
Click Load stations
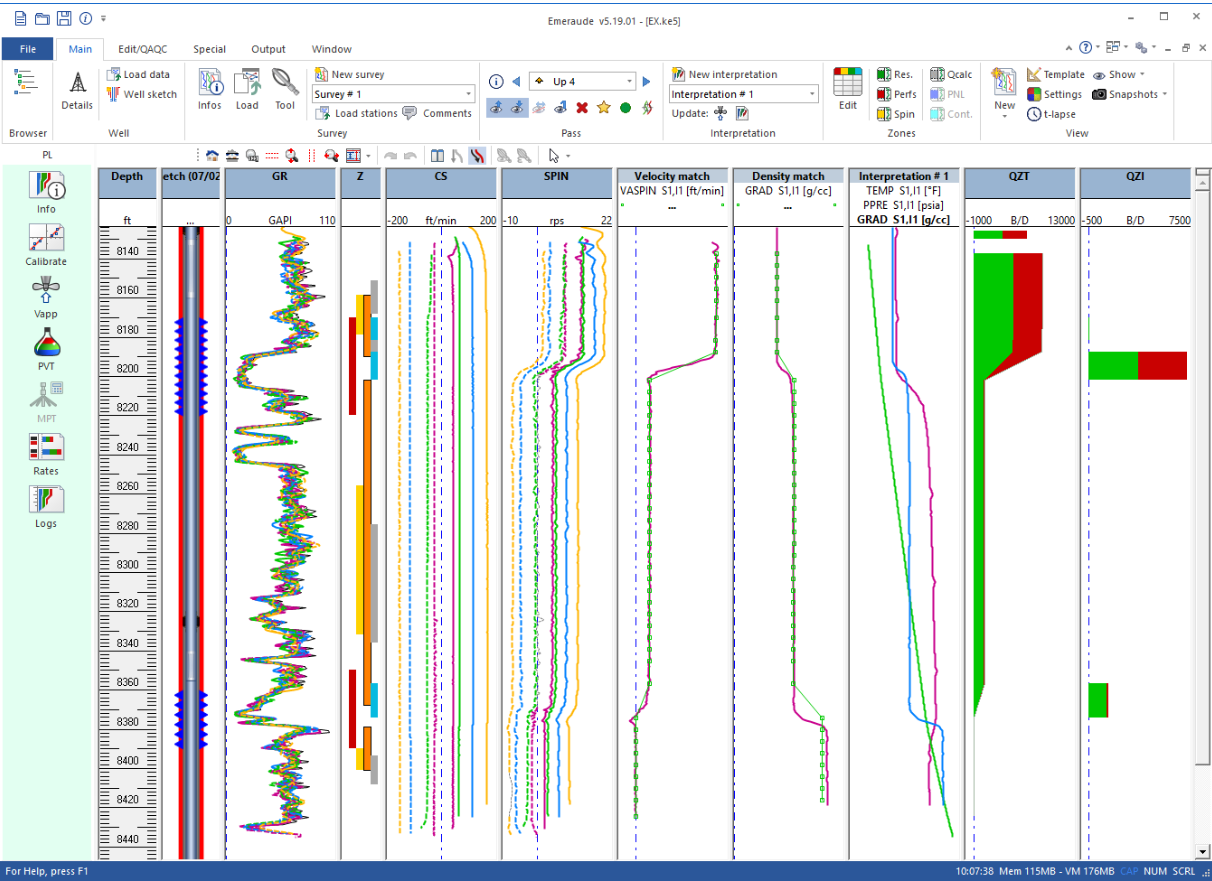356,113
